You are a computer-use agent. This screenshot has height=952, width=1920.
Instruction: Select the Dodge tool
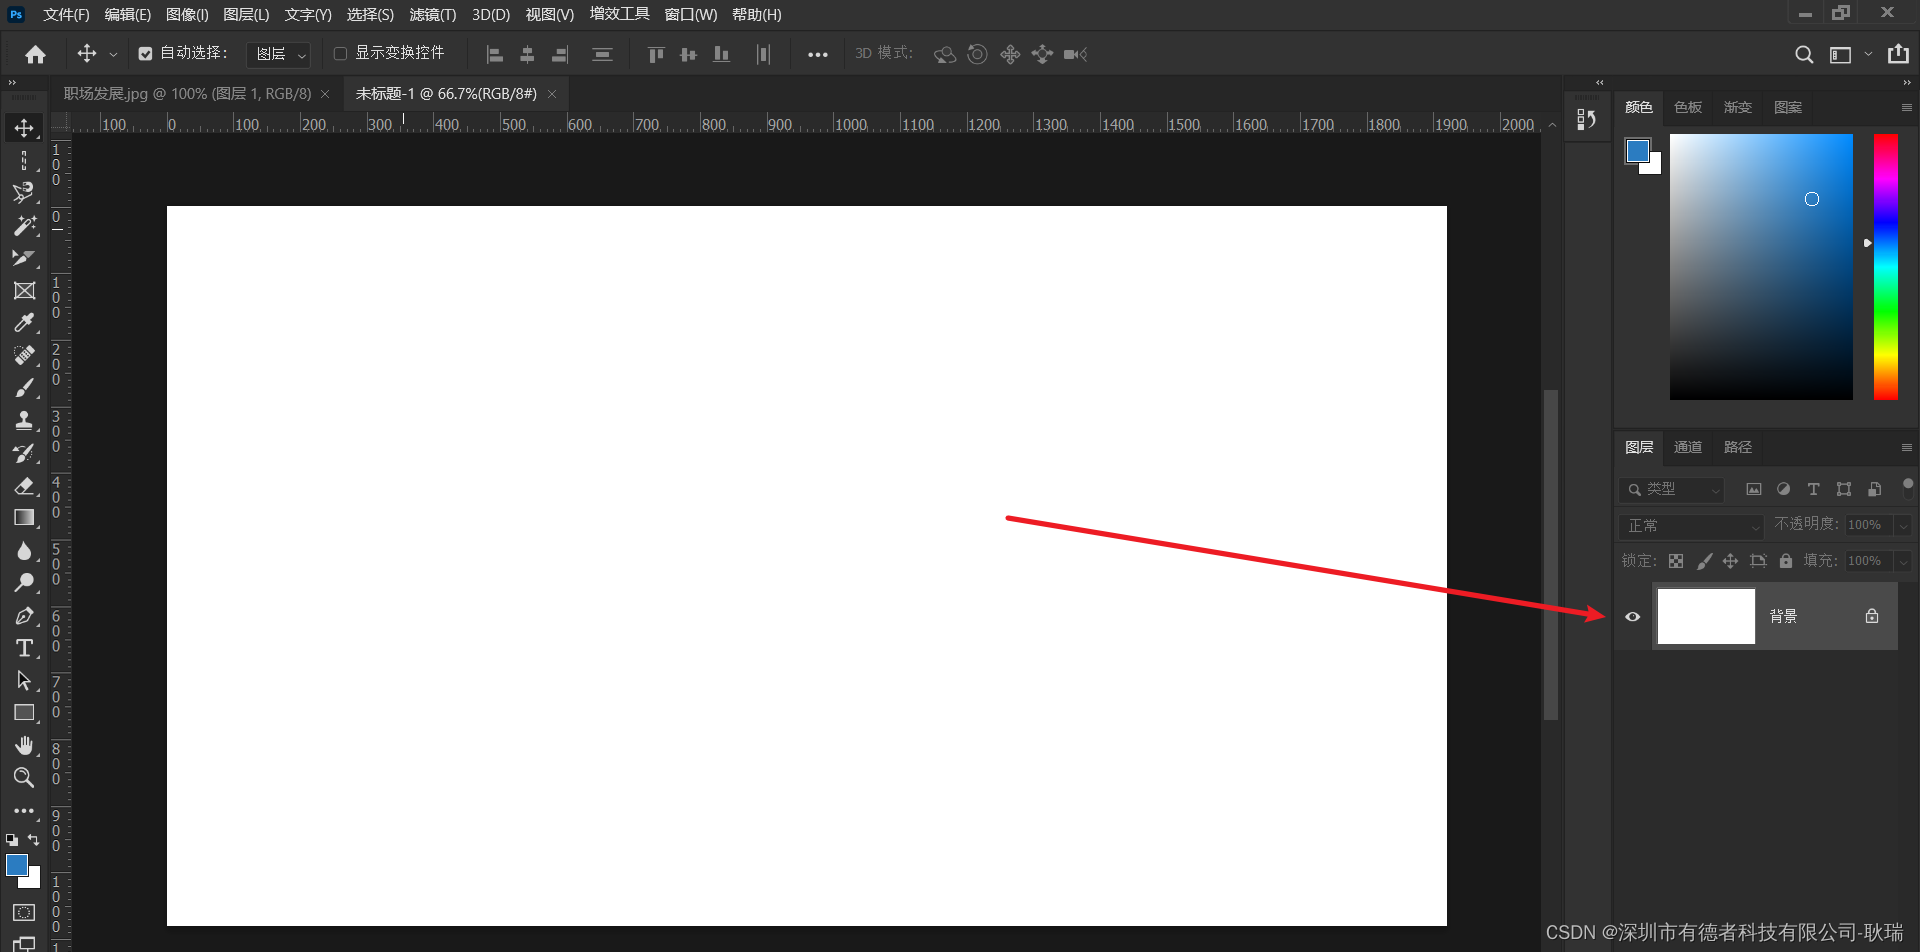pyautogui.click(x=24, y=582)
